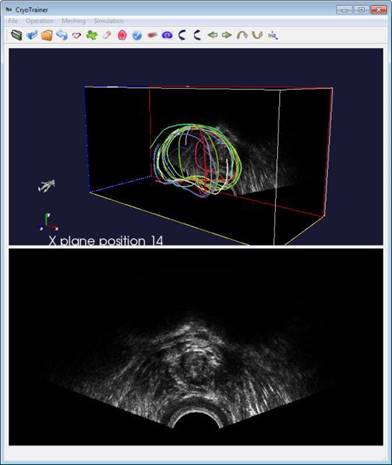392x465 pixels.
Task: Open the Operation menu
Action: point(39,21)
